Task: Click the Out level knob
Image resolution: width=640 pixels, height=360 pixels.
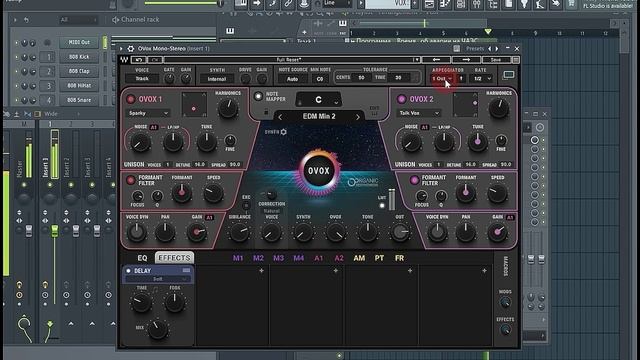Action: click(400, 232)
